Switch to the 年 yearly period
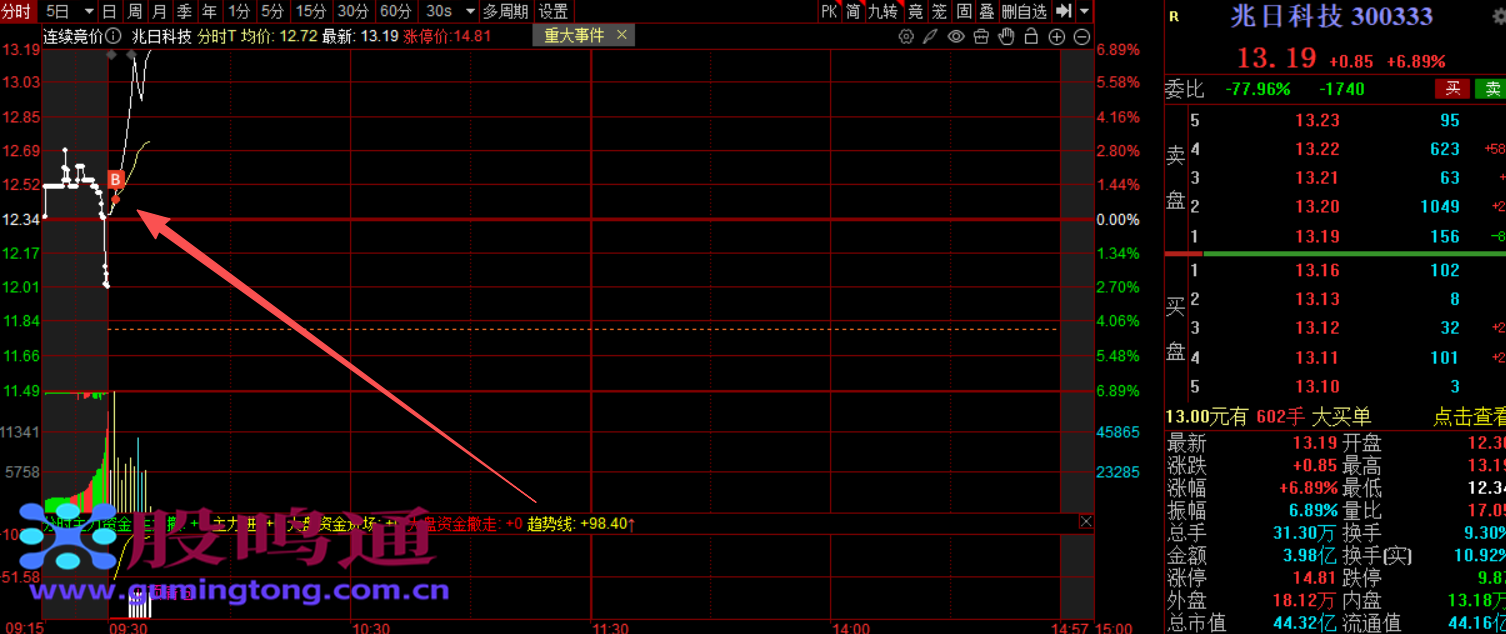This screenshot has height=634, width=1506. pos(210,12)
